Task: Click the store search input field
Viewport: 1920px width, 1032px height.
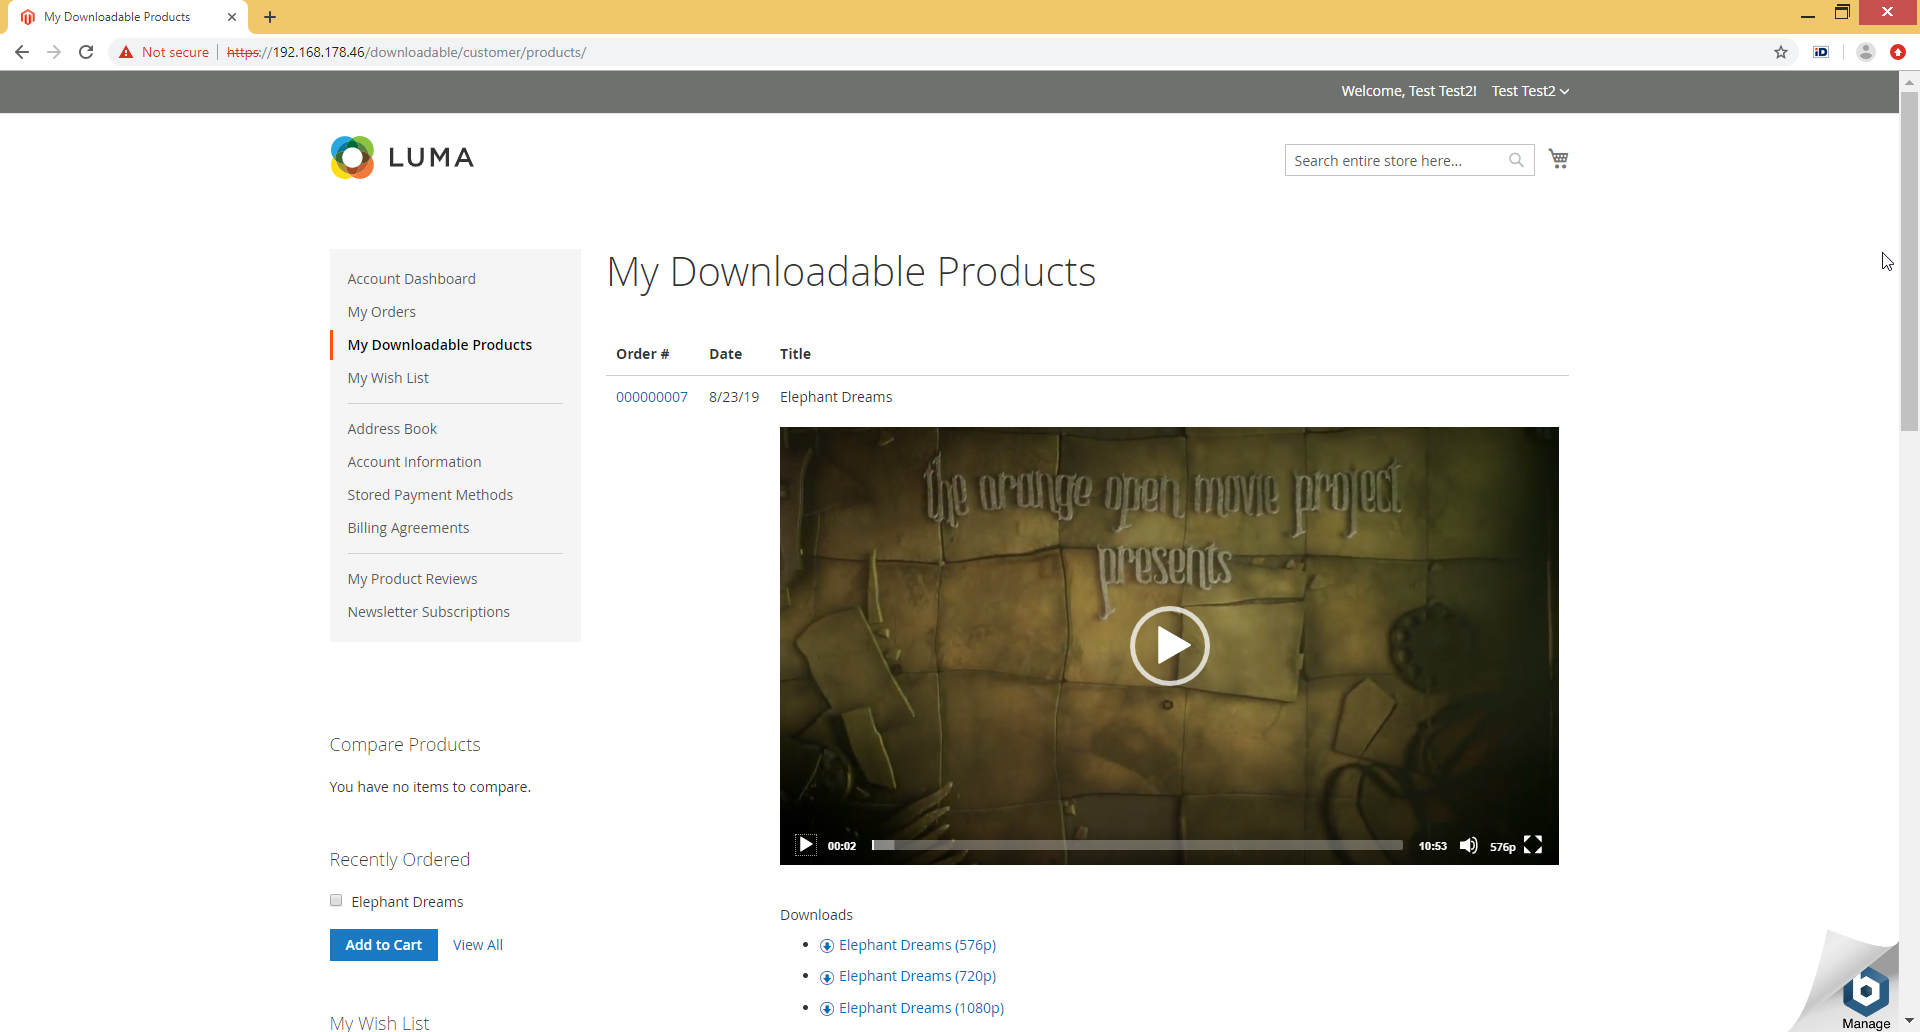Action: [x=1396, y=160]
